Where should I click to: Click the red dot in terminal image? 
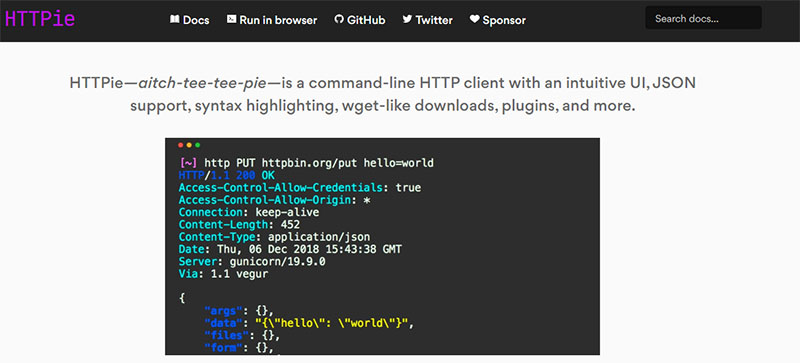tap(181, 146)
